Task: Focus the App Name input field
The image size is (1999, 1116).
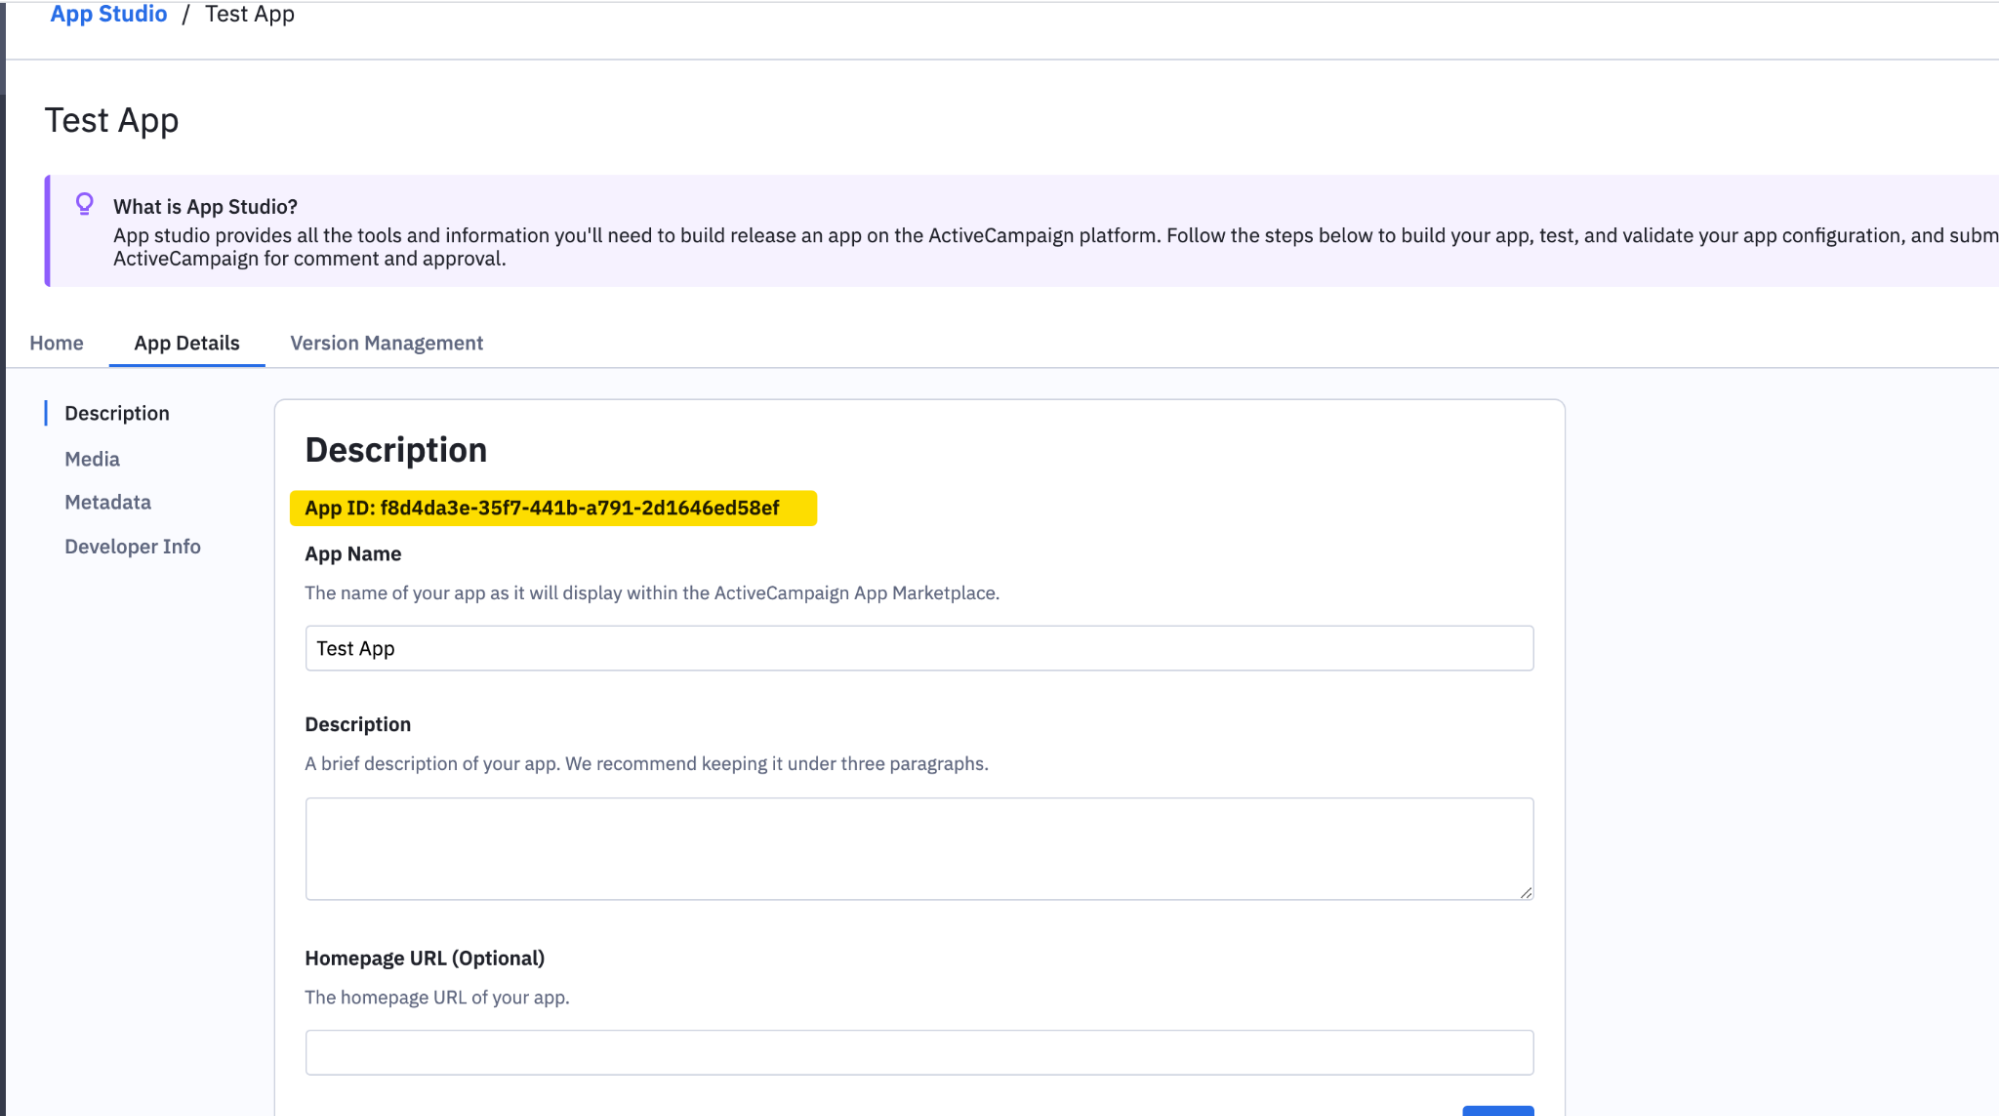Action: (918, 648)
